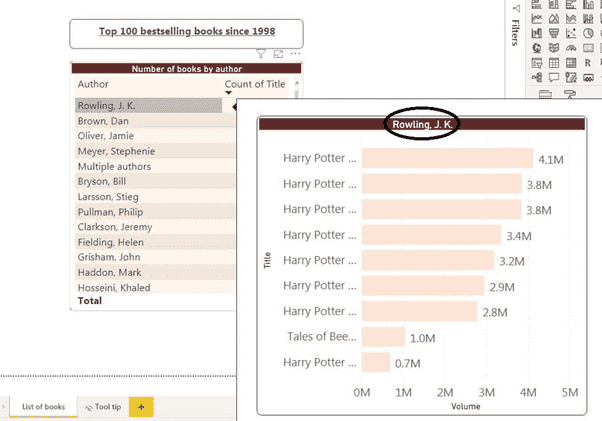Select the slicer visualization icon
This screenshot has height=421, width=602.
pyautogui.click(x=536, y=63)
